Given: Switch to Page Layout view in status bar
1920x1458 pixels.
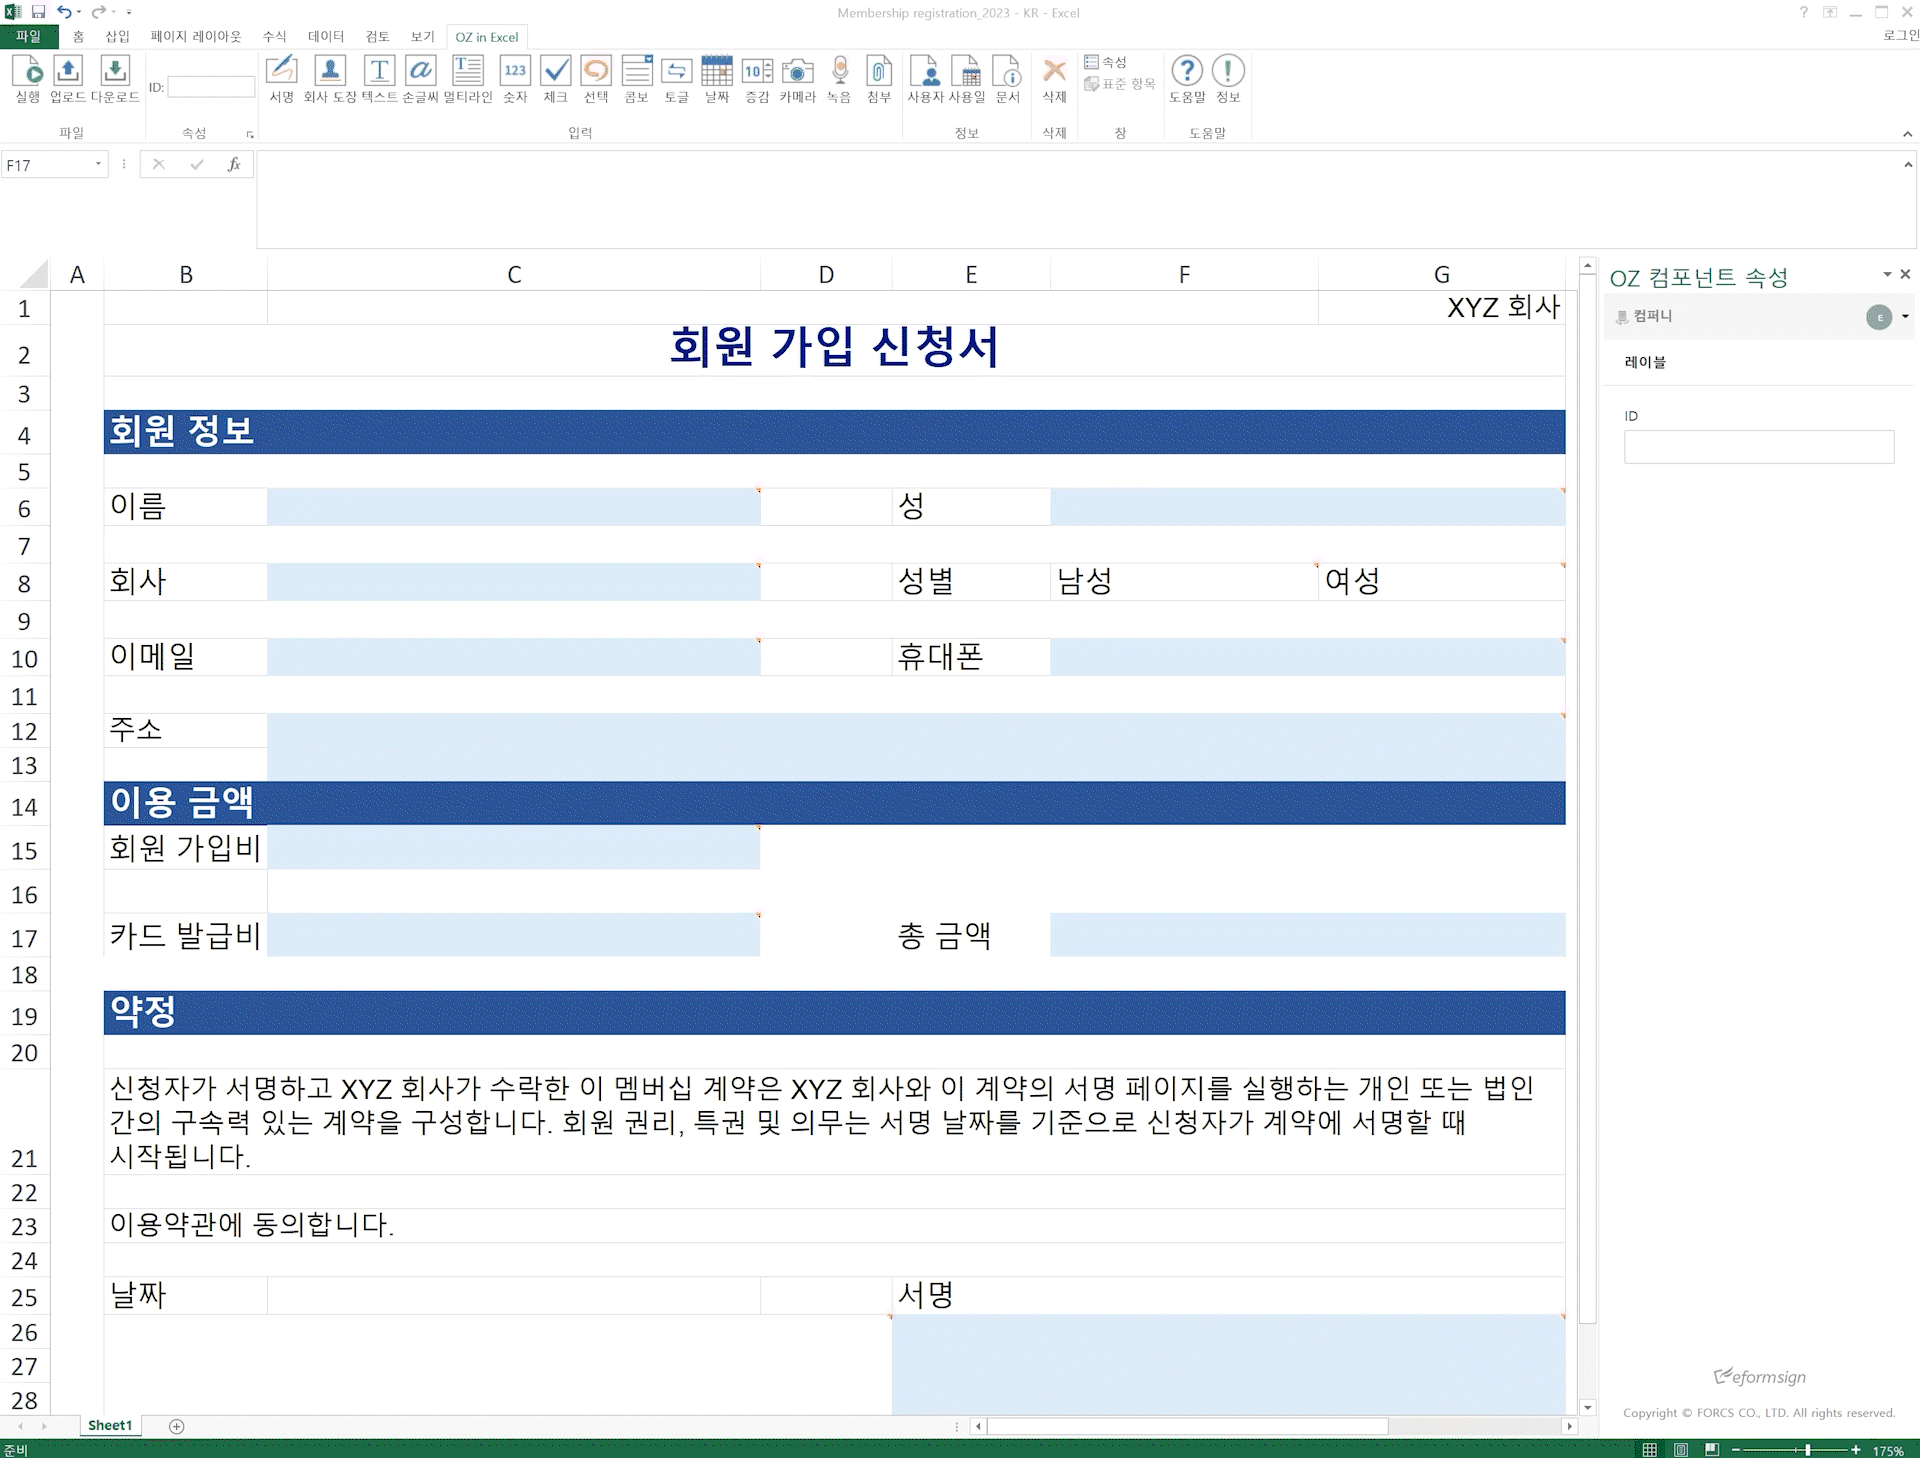Looking at the screenshot, I should coord(1681,1450).
